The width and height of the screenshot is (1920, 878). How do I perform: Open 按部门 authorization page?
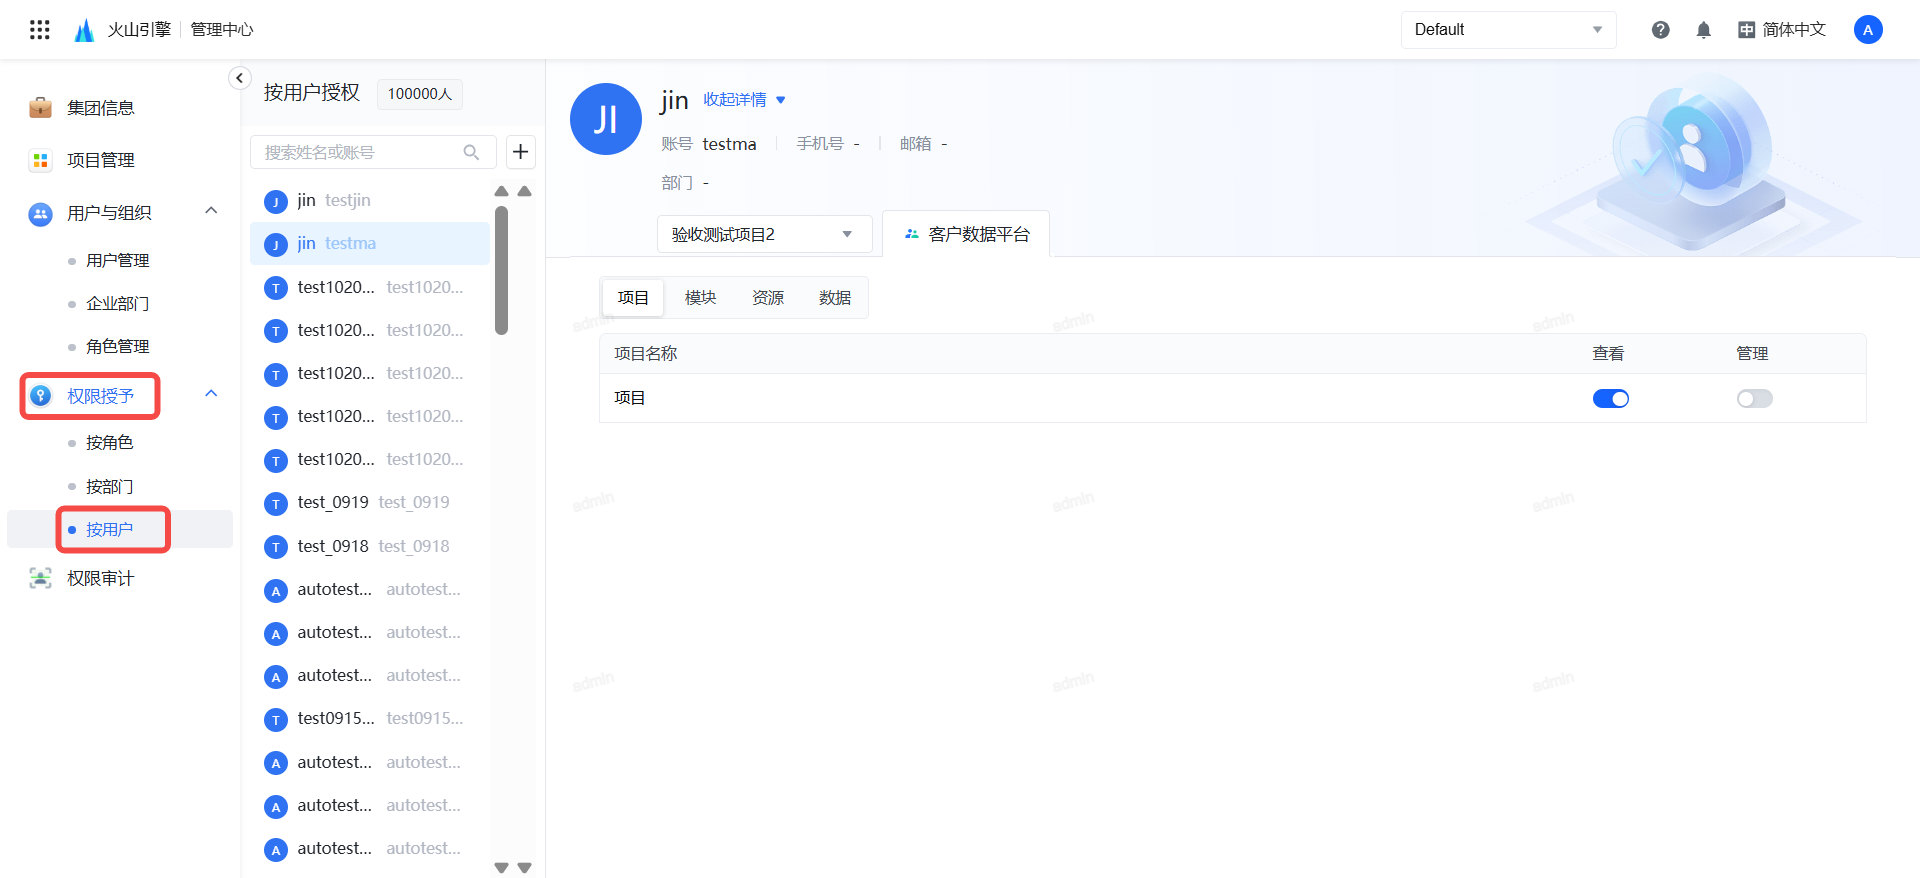click(x=110, y=486)
